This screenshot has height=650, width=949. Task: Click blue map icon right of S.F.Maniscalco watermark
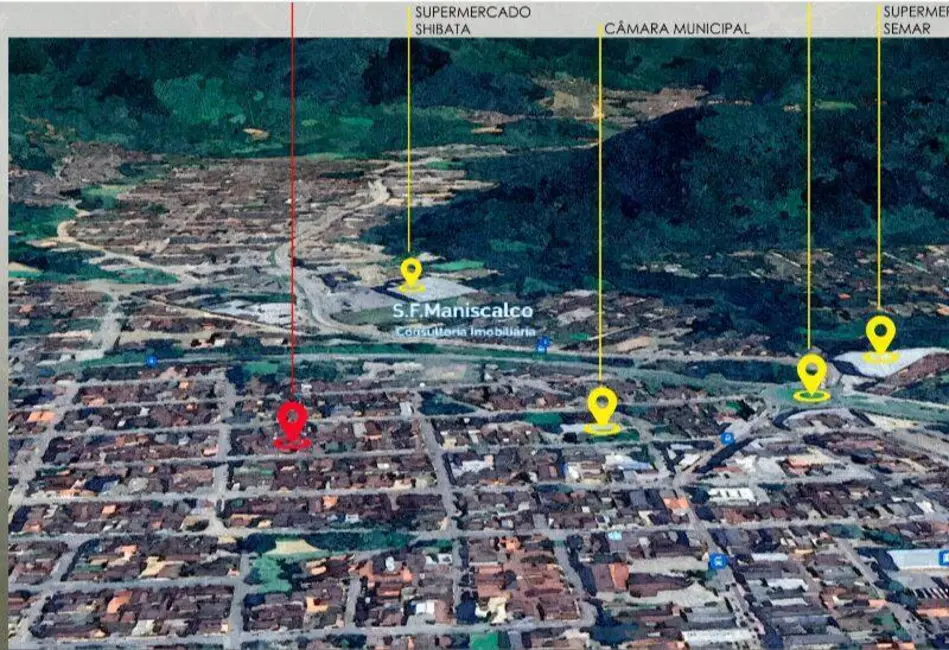click(543, 344)
